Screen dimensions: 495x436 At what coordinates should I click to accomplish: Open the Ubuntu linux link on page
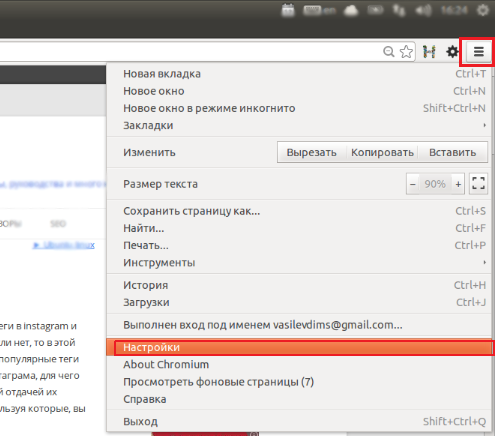64,245
